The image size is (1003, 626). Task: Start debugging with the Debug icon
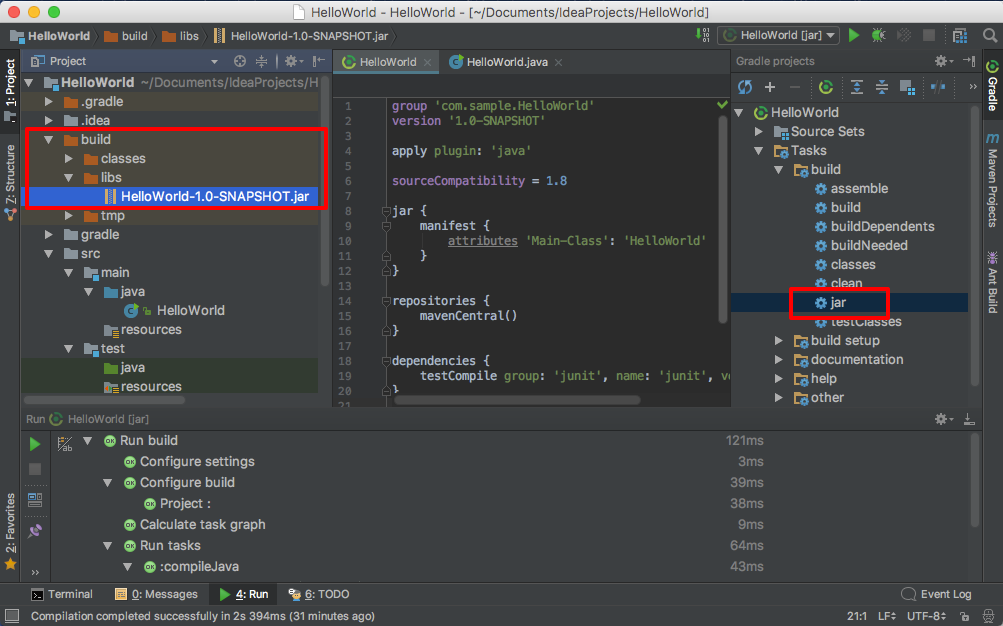point(877,34)
